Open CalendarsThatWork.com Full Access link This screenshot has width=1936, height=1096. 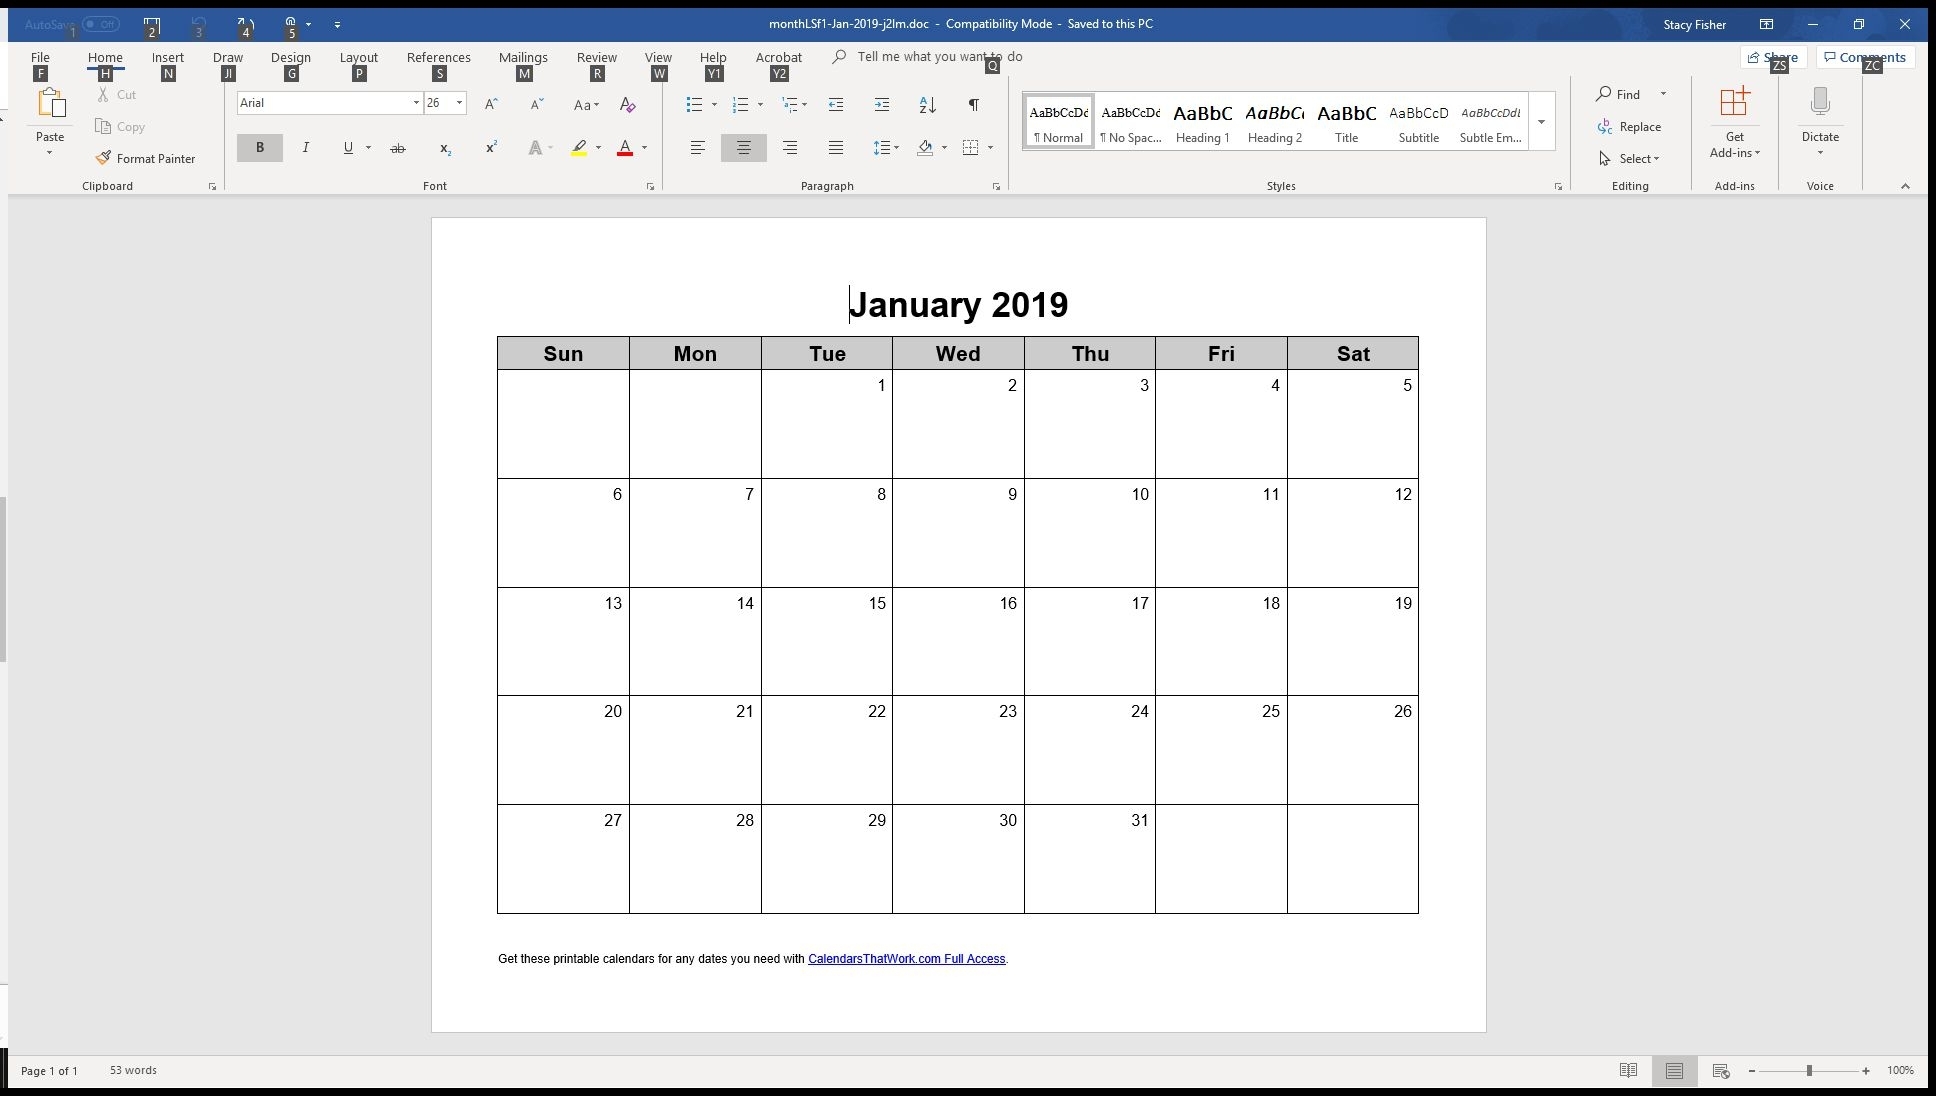[907, 958]
